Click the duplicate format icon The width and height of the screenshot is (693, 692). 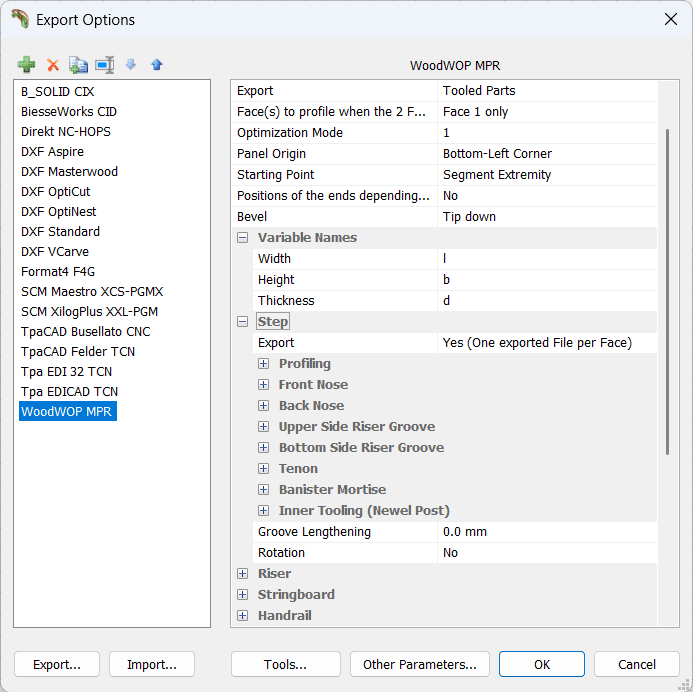(x=78, y=65)
